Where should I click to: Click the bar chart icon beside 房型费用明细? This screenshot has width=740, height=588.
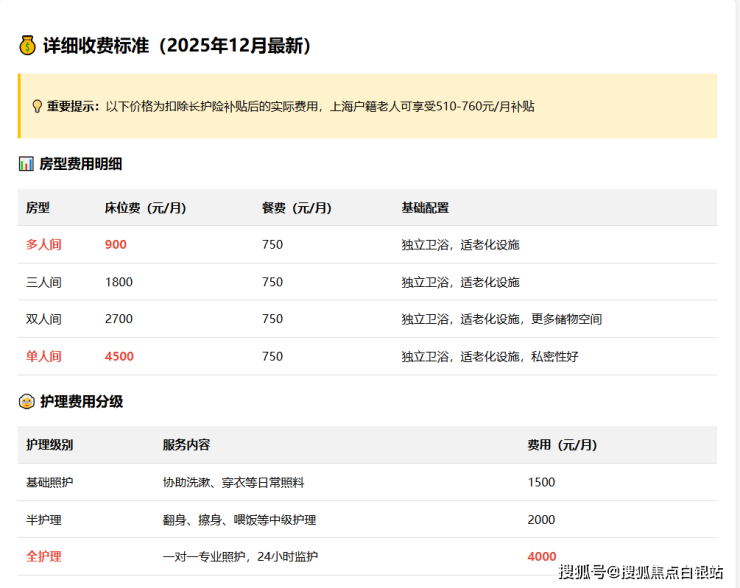pyautogui.click(x=26, y=164)
